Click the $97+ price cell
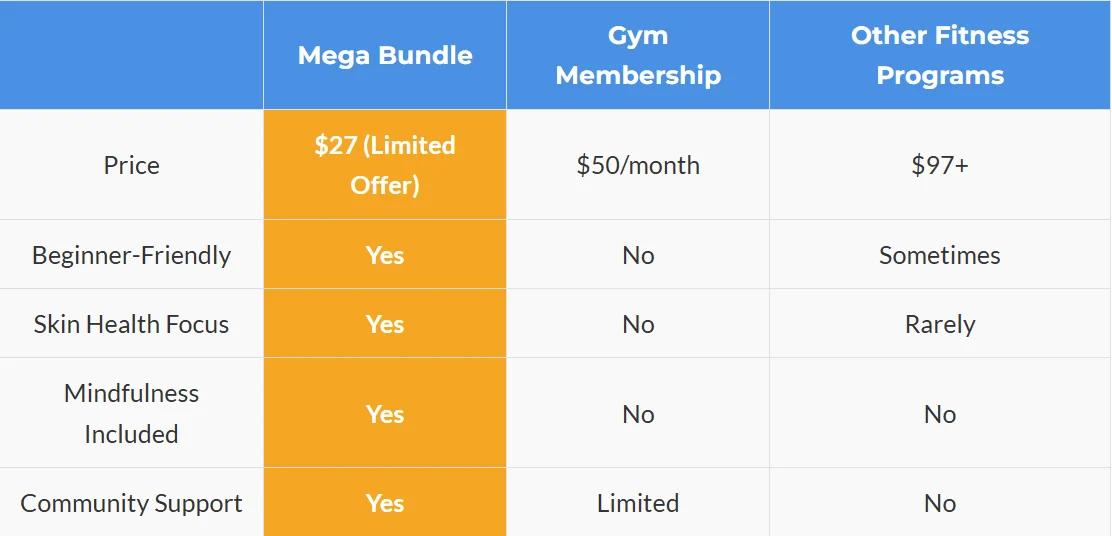Image resolution: width=1112 pixels, height=536 pixels. [940, 165]
